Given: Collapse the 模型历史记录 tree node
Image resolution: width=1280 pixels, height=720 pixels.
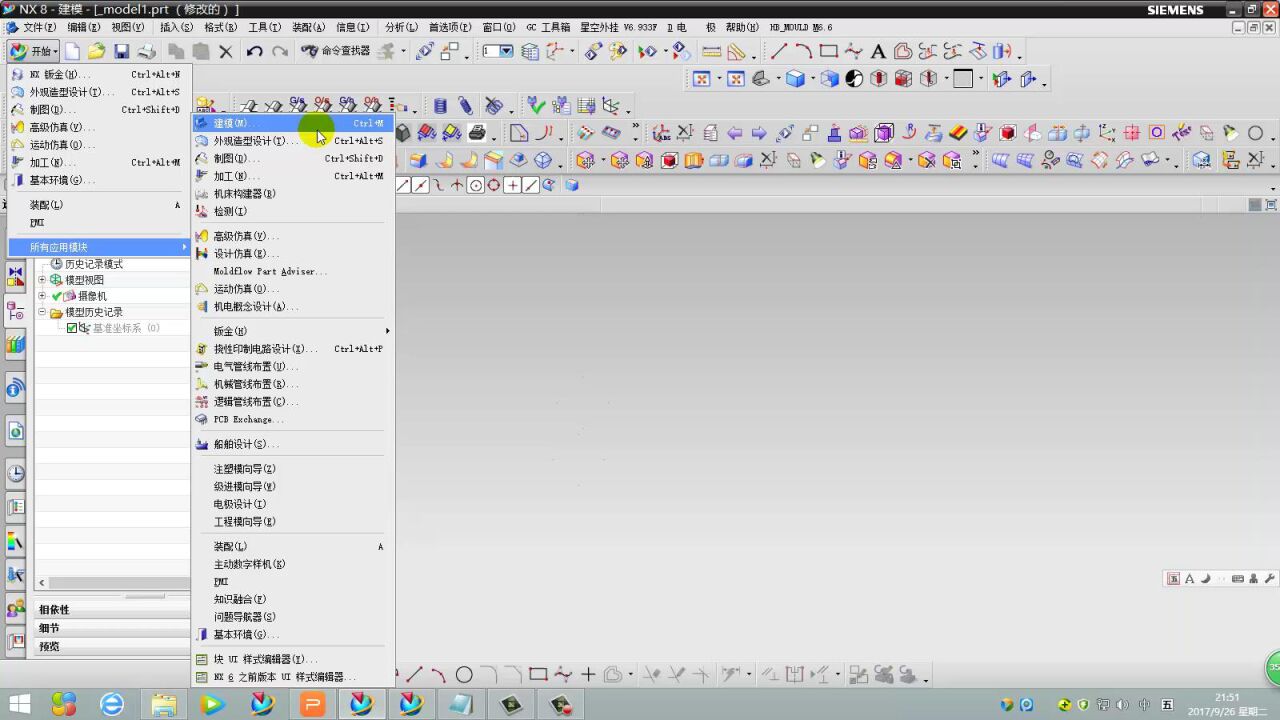Looking at the screenshot, I should point(42,312).
